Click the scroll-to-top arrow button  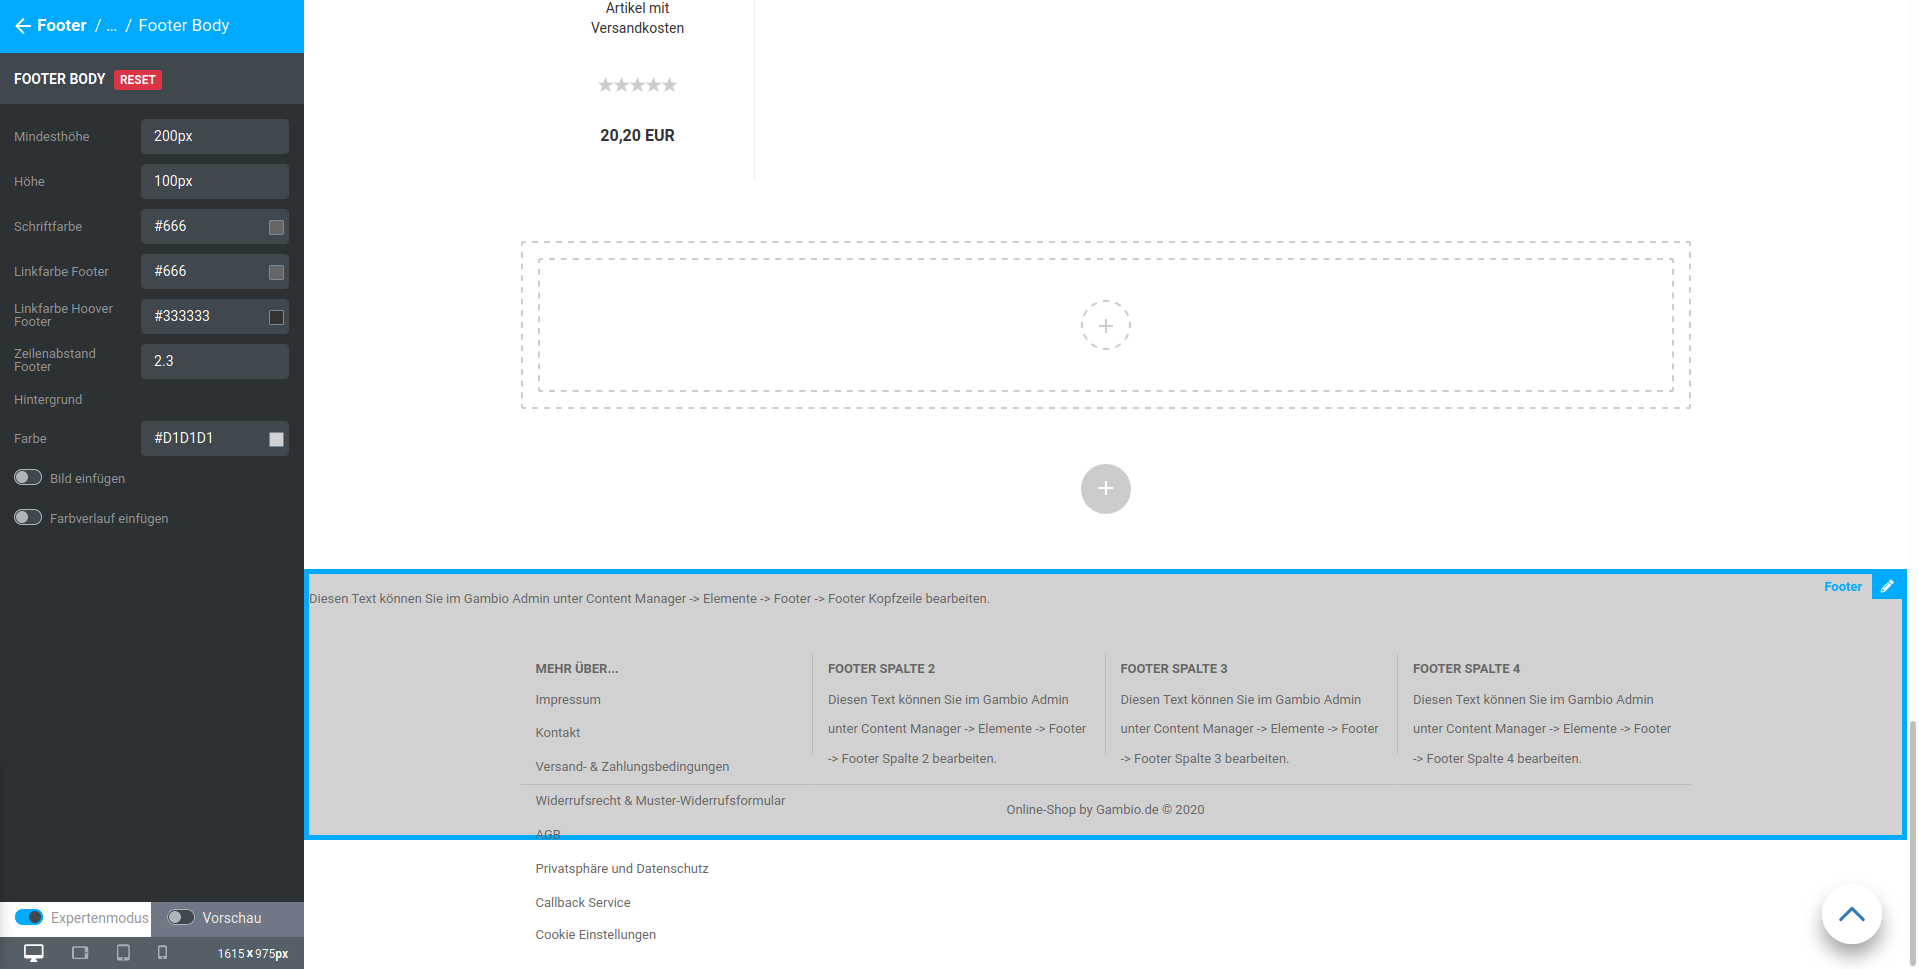click(1851, 914)
